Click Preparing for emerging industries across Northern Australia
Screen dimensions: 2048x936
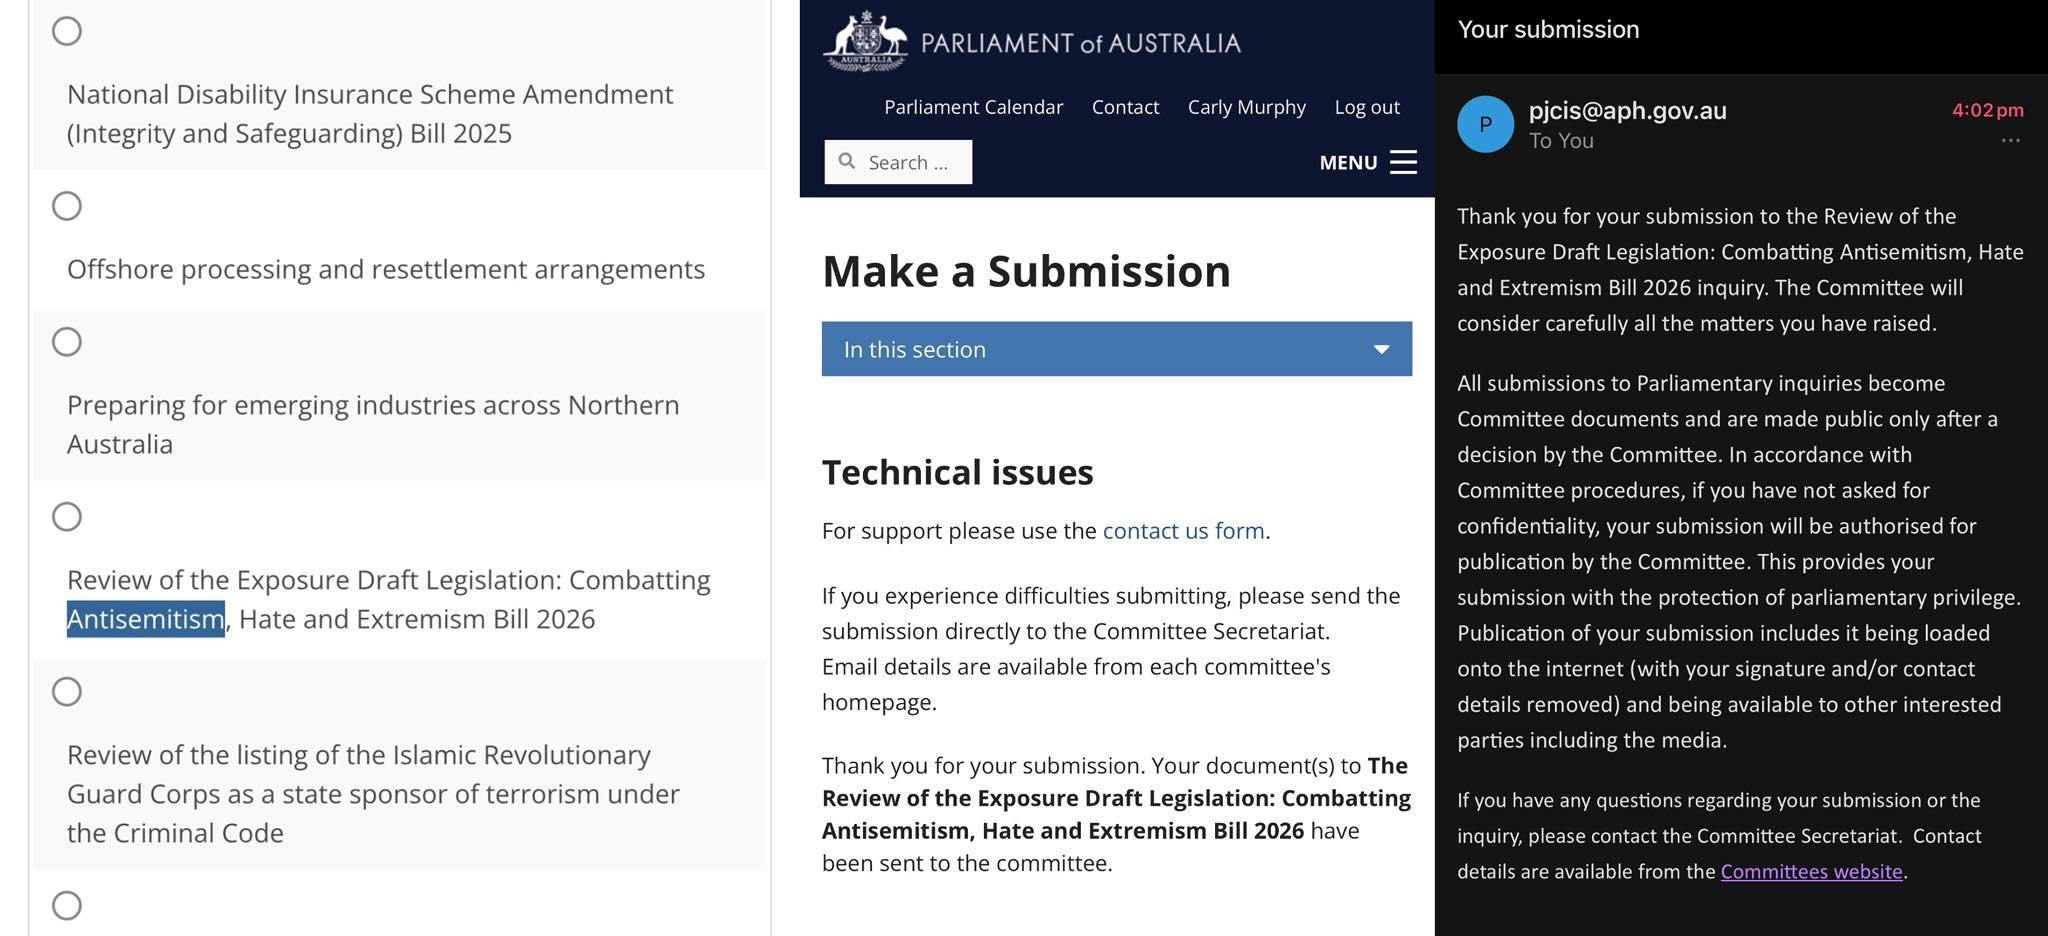click(373, 425)
